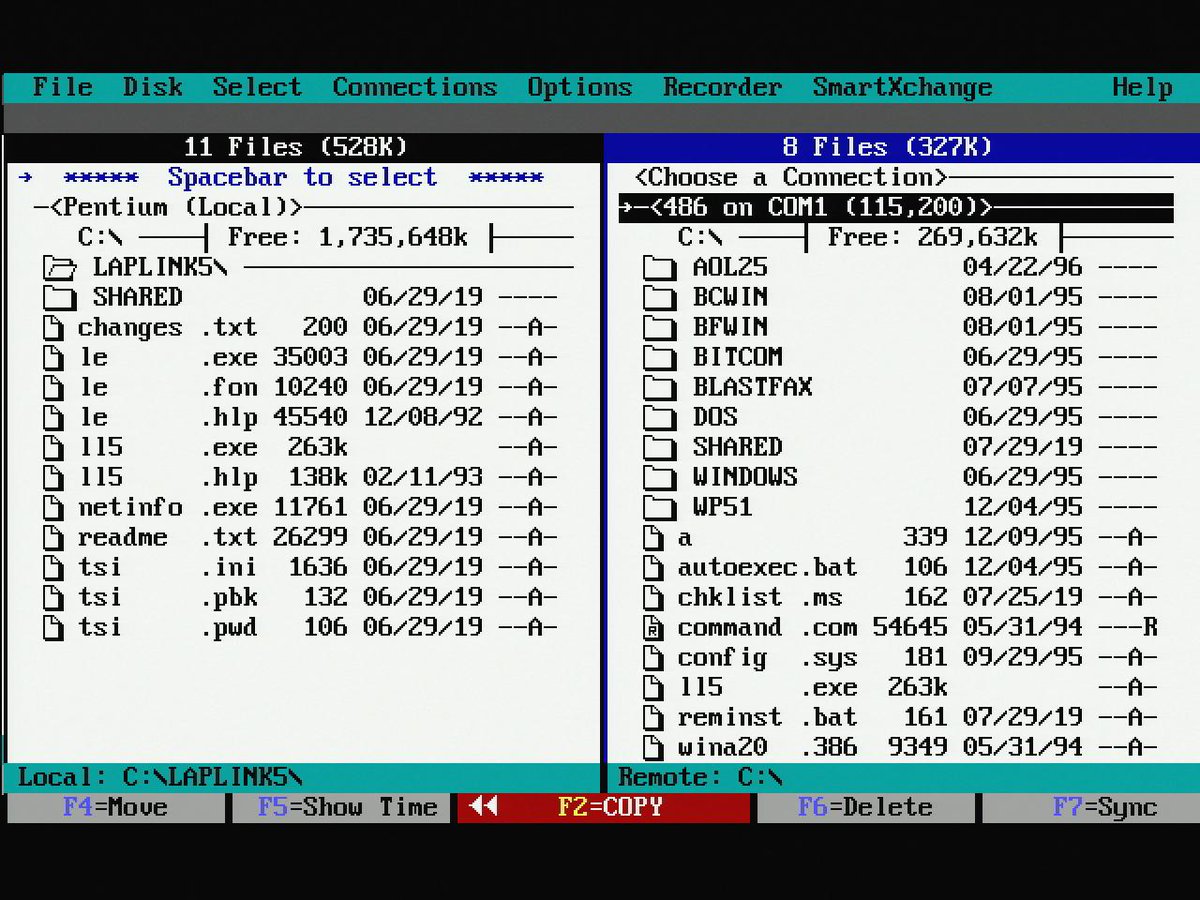
Task: Click the tsi.pwd file icon
Action: pyautogui.click(x=54, y=627)
